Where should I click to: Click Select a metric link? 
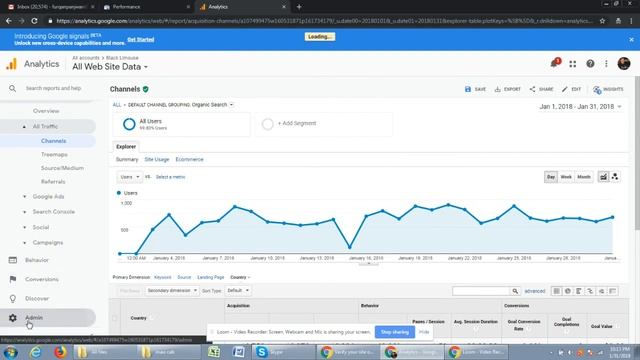170,177
